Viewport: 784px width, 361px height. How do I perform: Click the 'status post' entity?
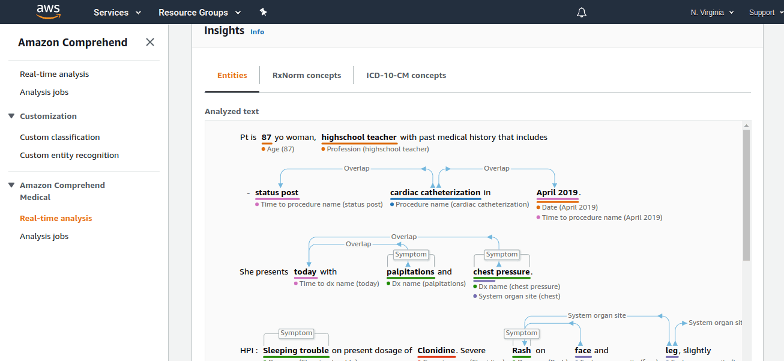(276, 192)
